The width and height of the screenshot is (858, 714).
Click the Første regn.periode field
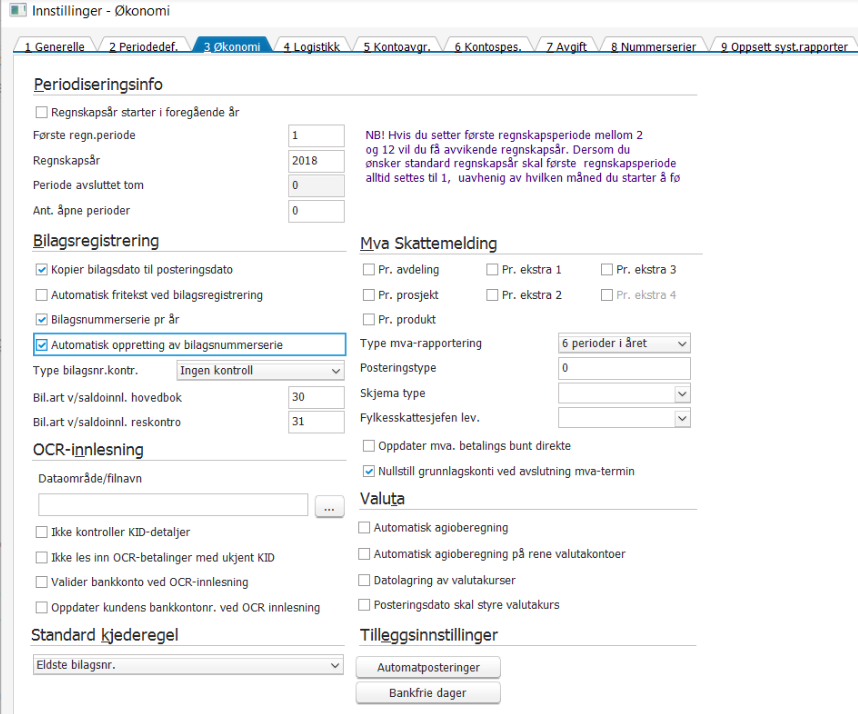point(316,135)
